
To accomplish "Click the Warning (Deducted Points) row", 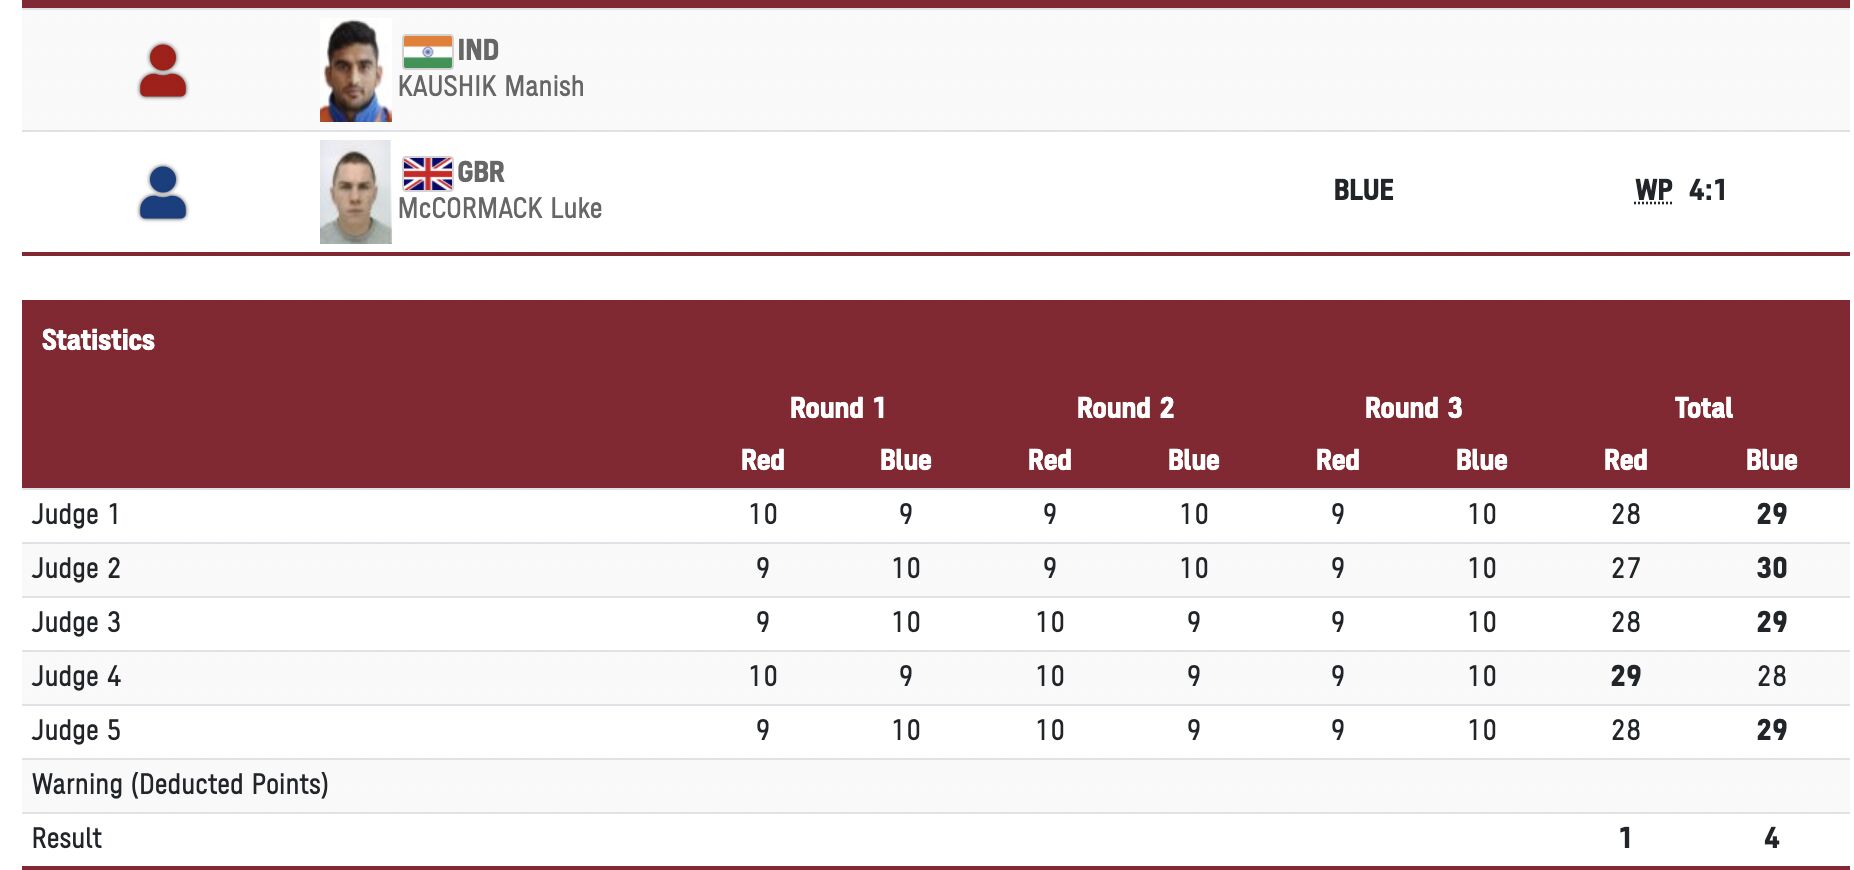I will click(x=180, y=784).
